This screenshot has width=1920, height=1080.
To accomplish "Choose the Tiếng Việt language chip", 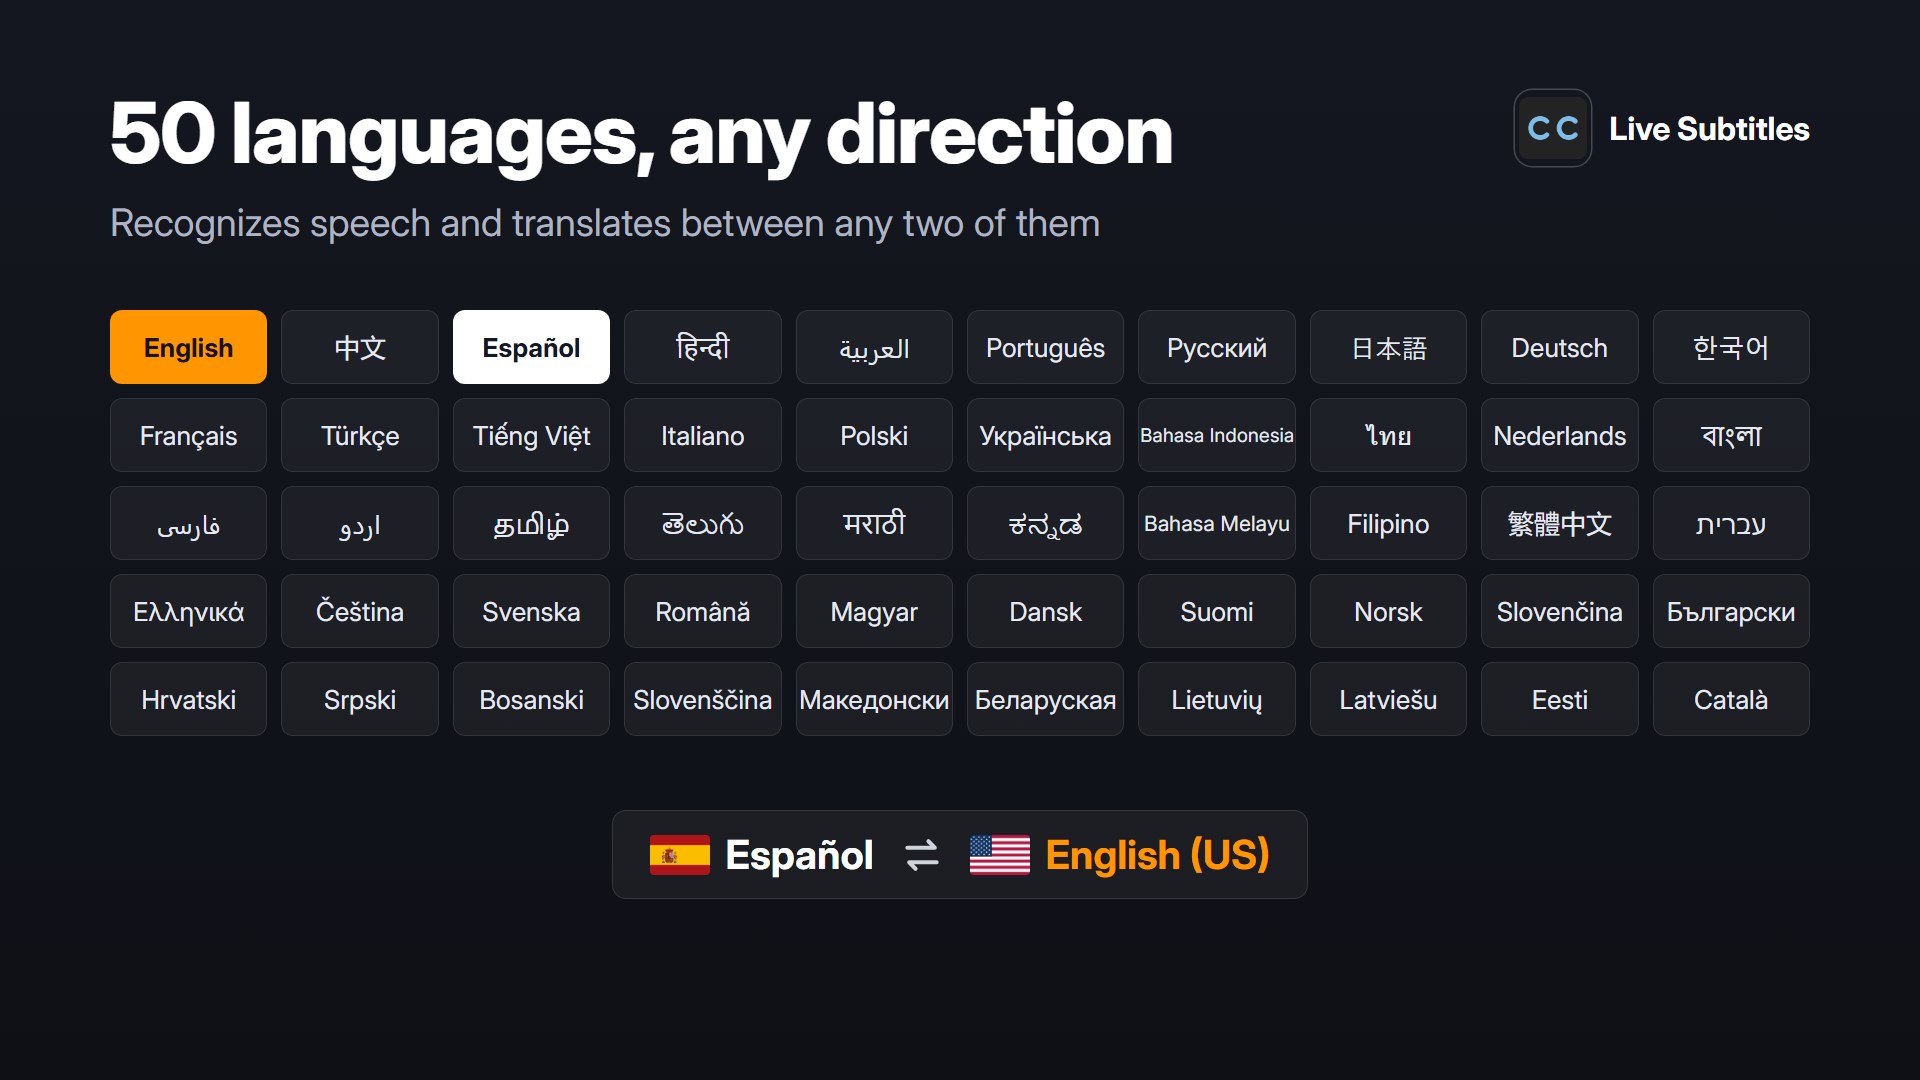I will [x=531, y=435].
